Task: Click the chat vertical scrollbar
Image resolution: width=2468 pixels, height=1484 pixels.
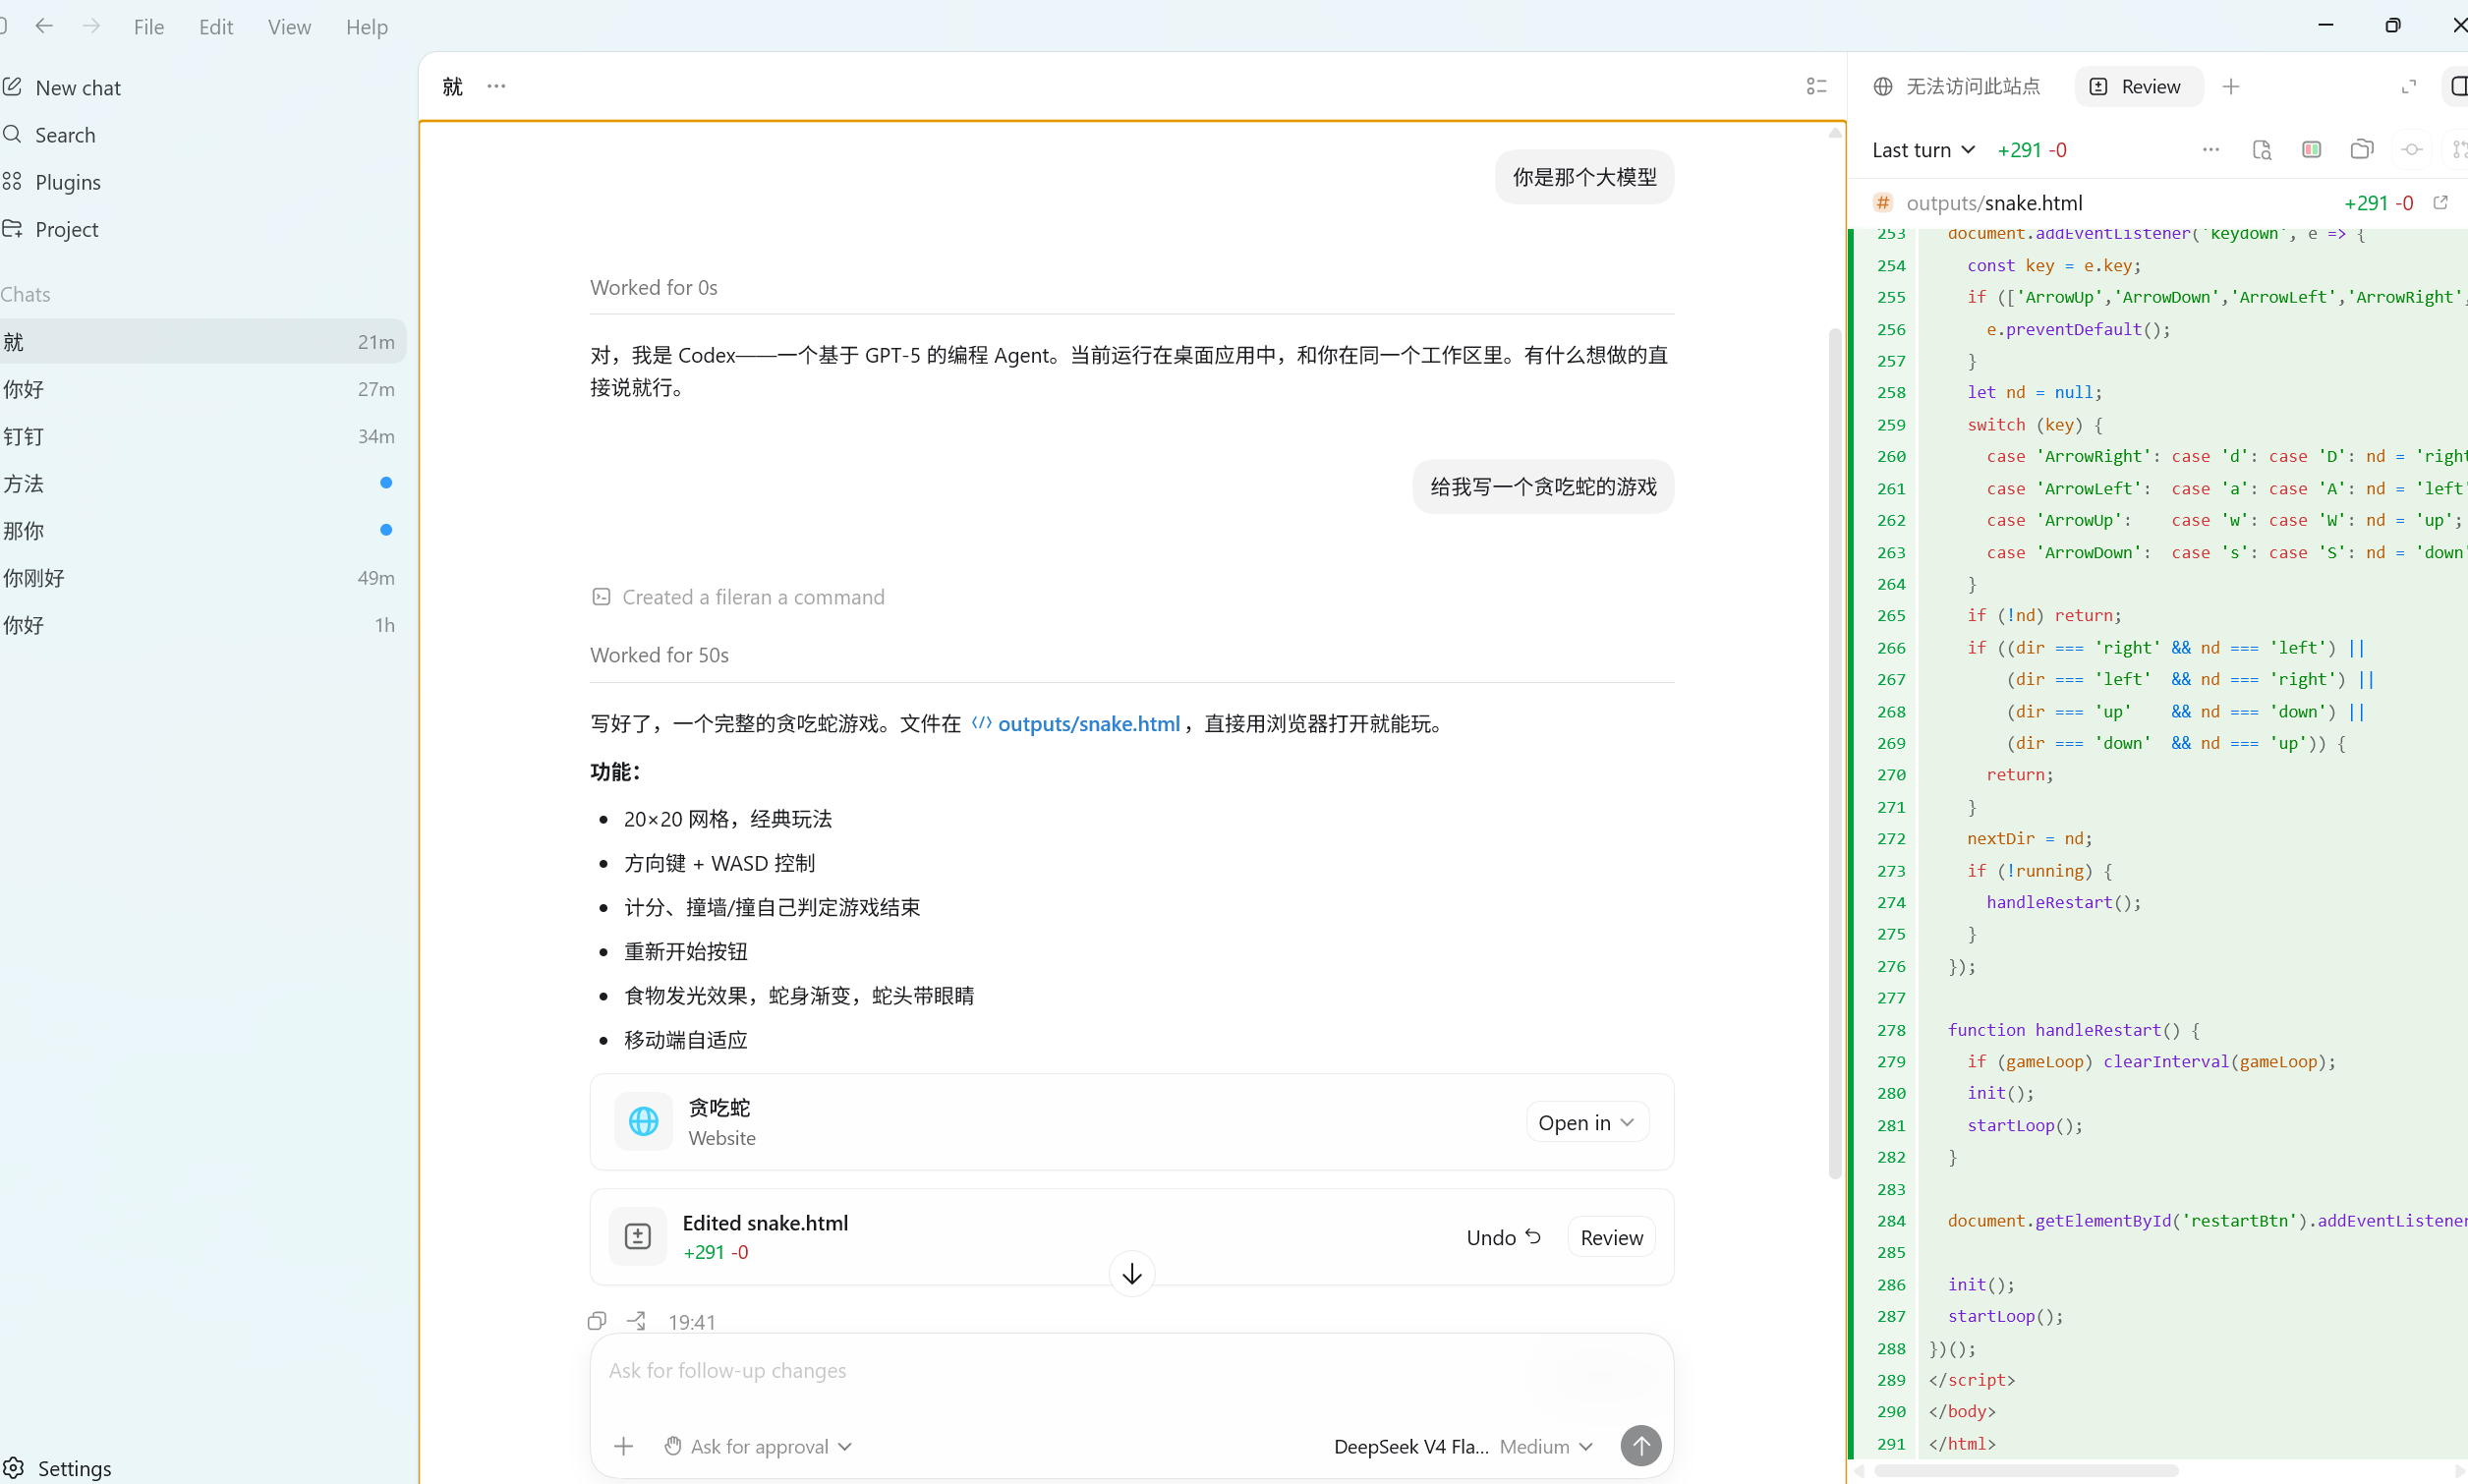Action: 1835,752
